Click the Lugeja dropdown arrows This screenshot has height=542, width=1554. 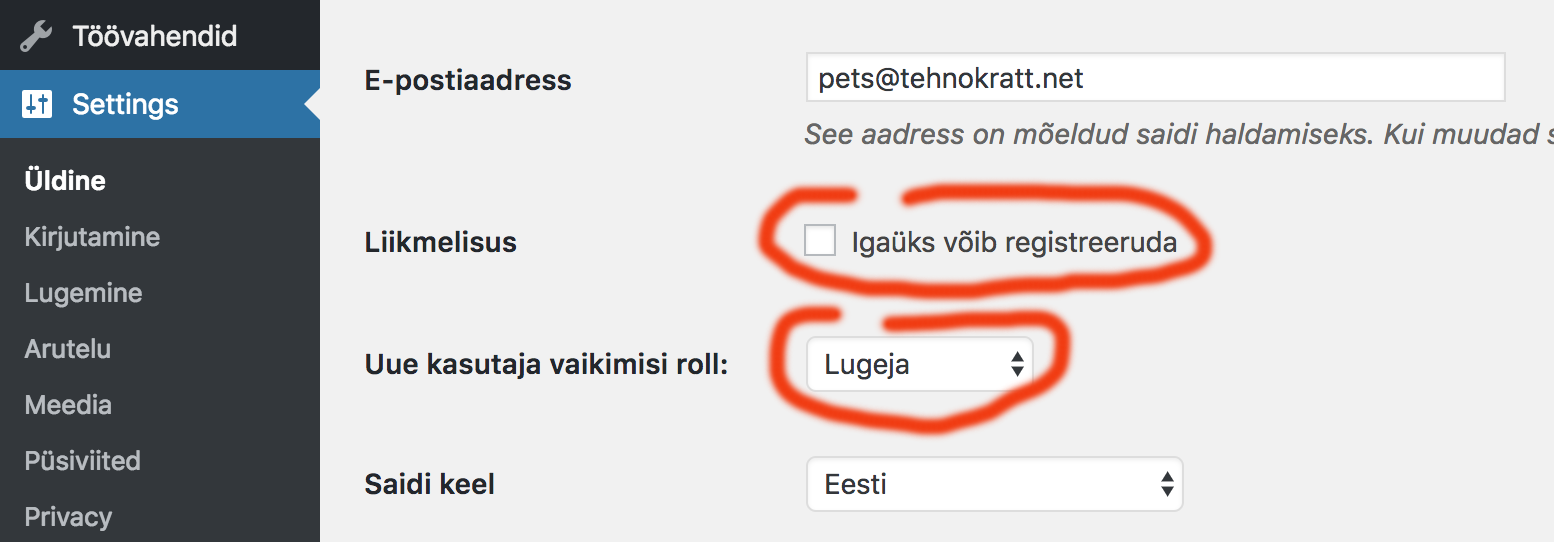[1016, 364]
